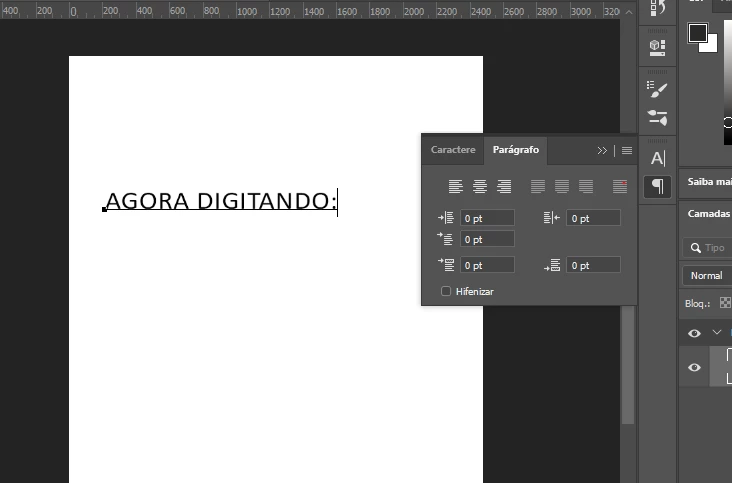The width and height of the screenshot is (732, 483).
Task: Click the color picker brightness ramp
Action: [x=728, y=82]
